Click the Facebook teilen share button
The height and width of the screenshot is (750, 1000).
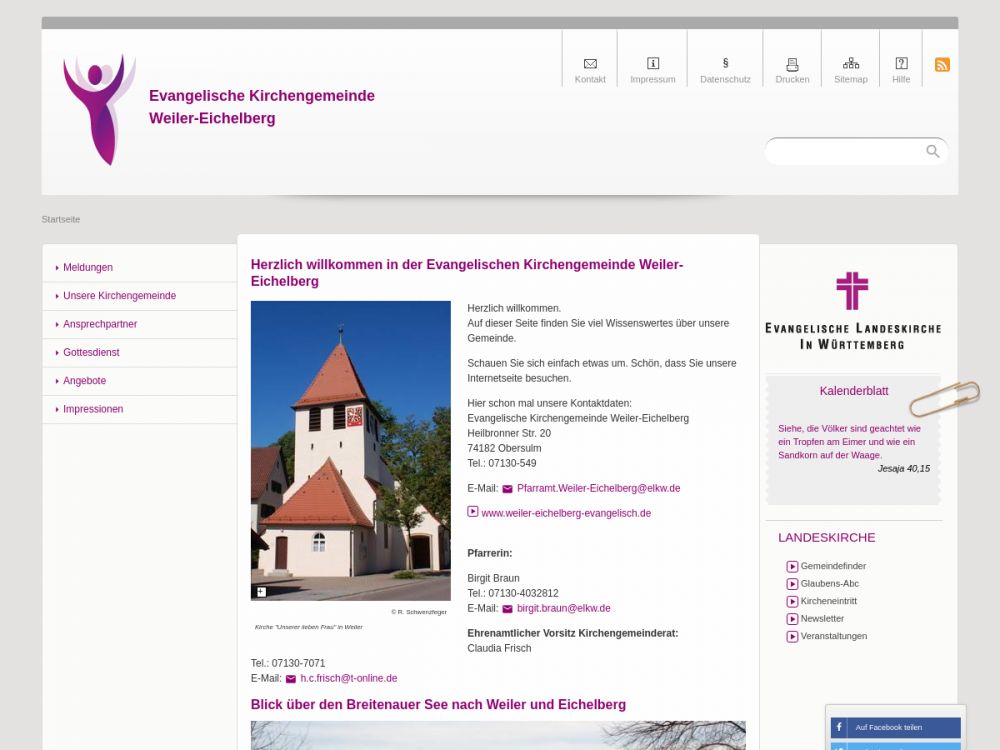click(896, 727)
